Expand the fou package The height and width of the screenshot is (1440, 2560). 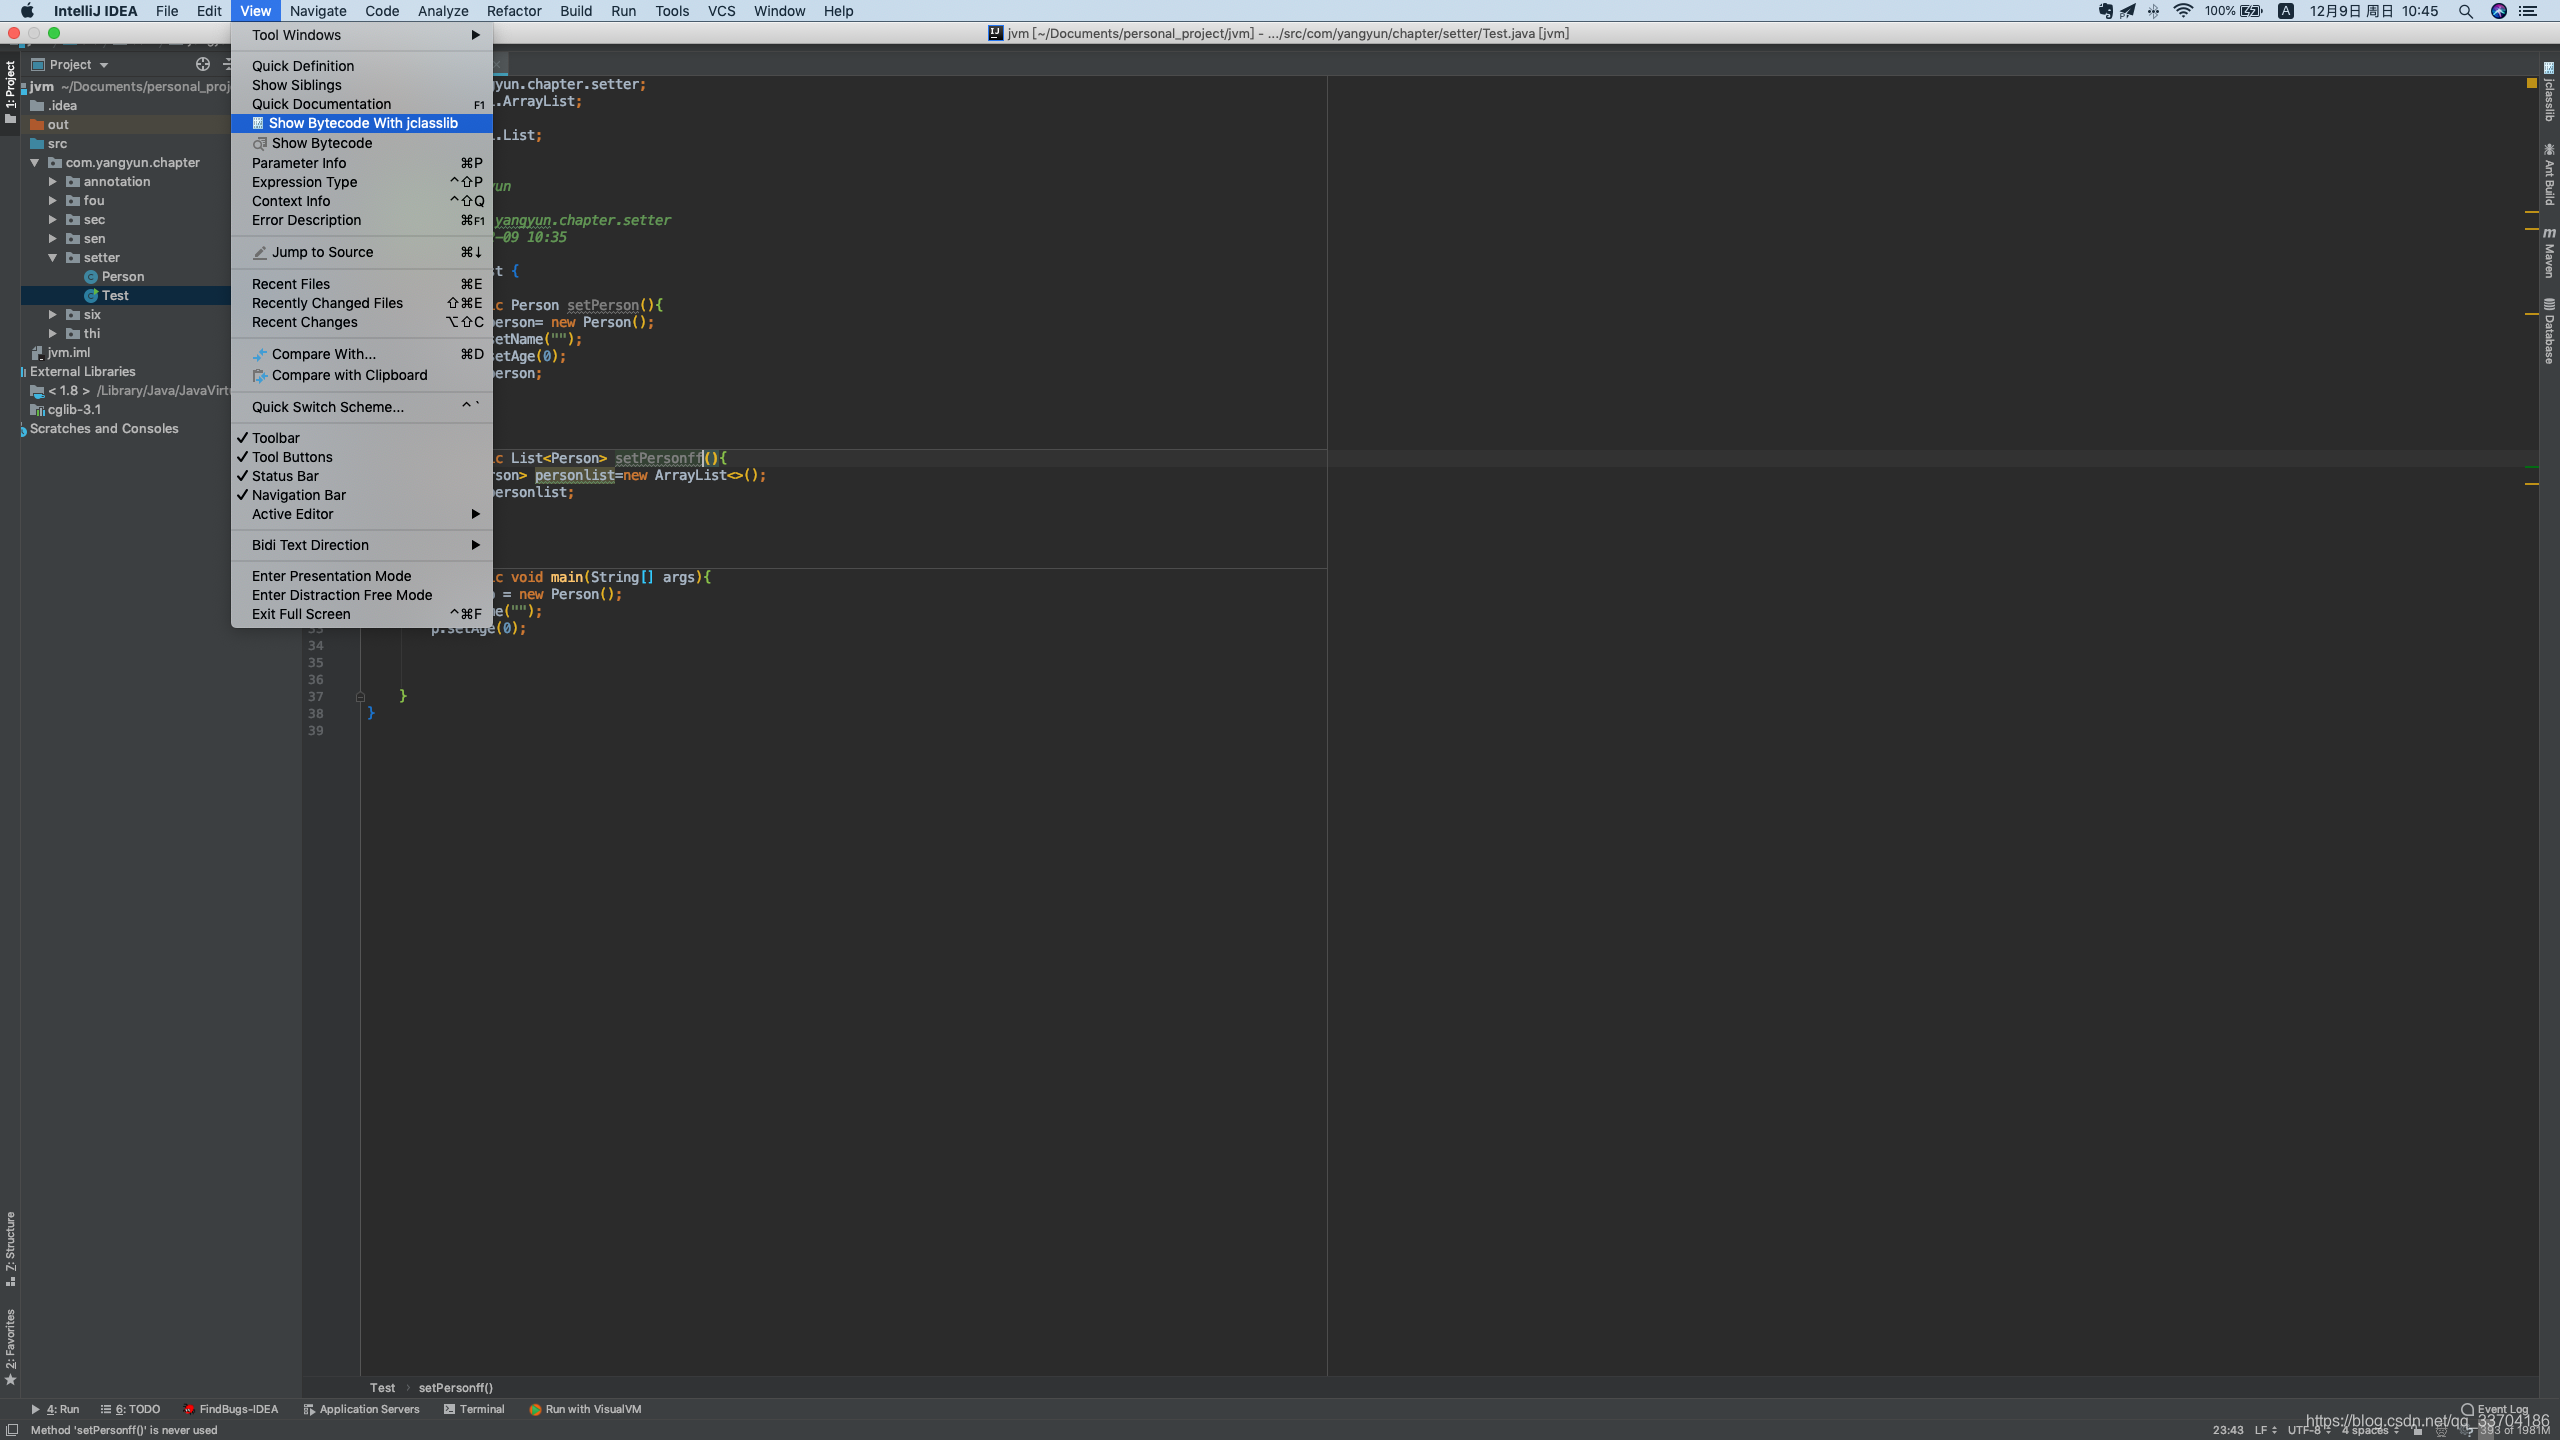53,201
